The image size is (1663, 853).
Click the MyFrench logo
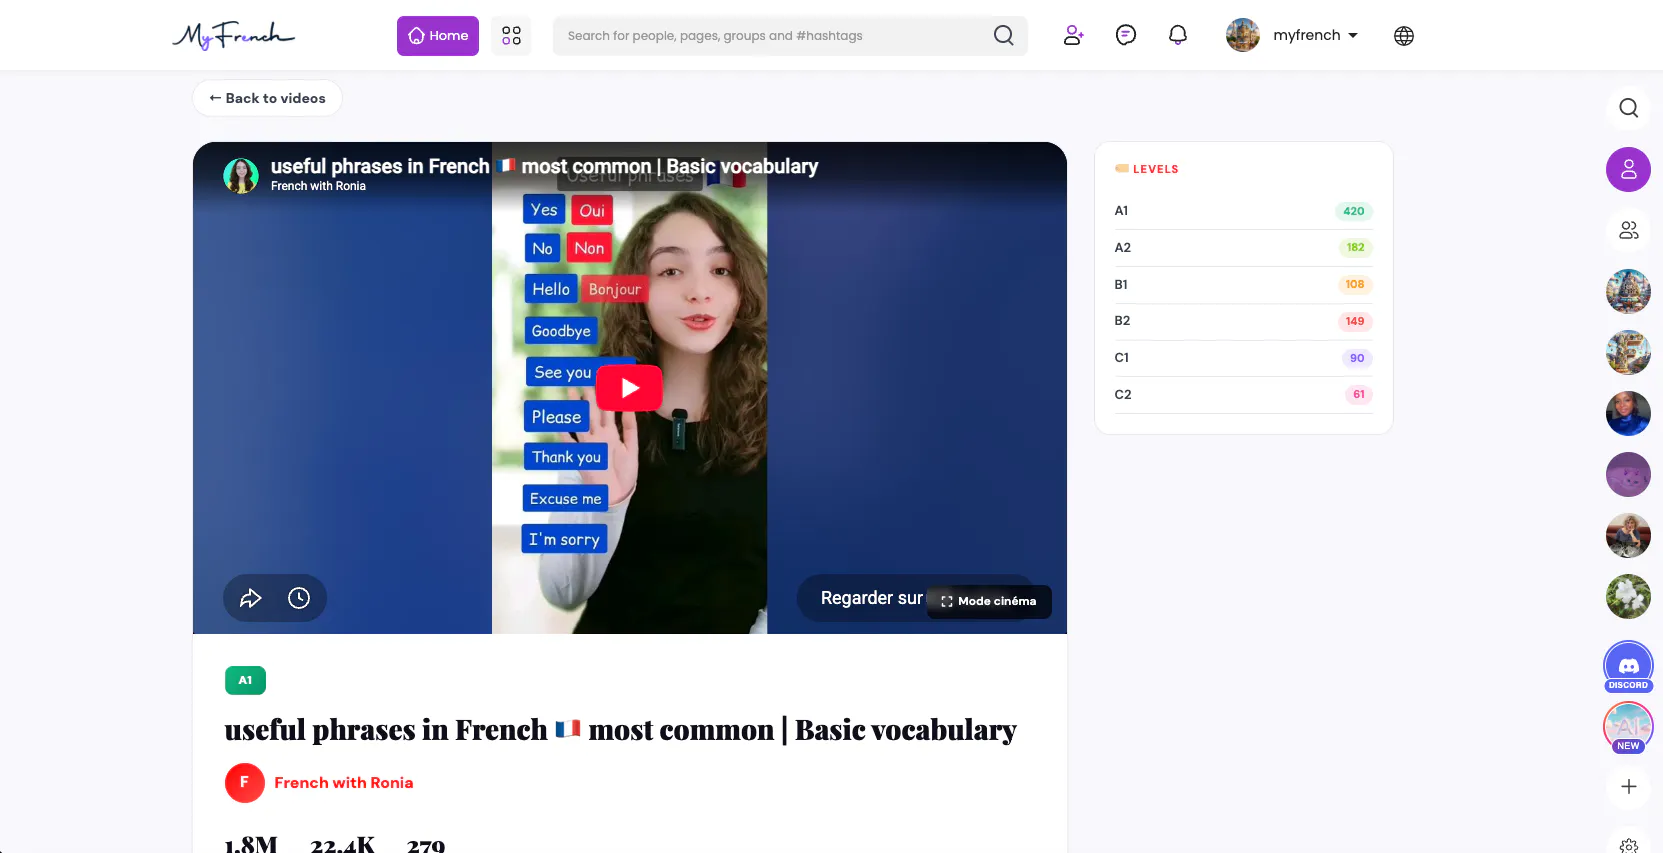(234, 35)
